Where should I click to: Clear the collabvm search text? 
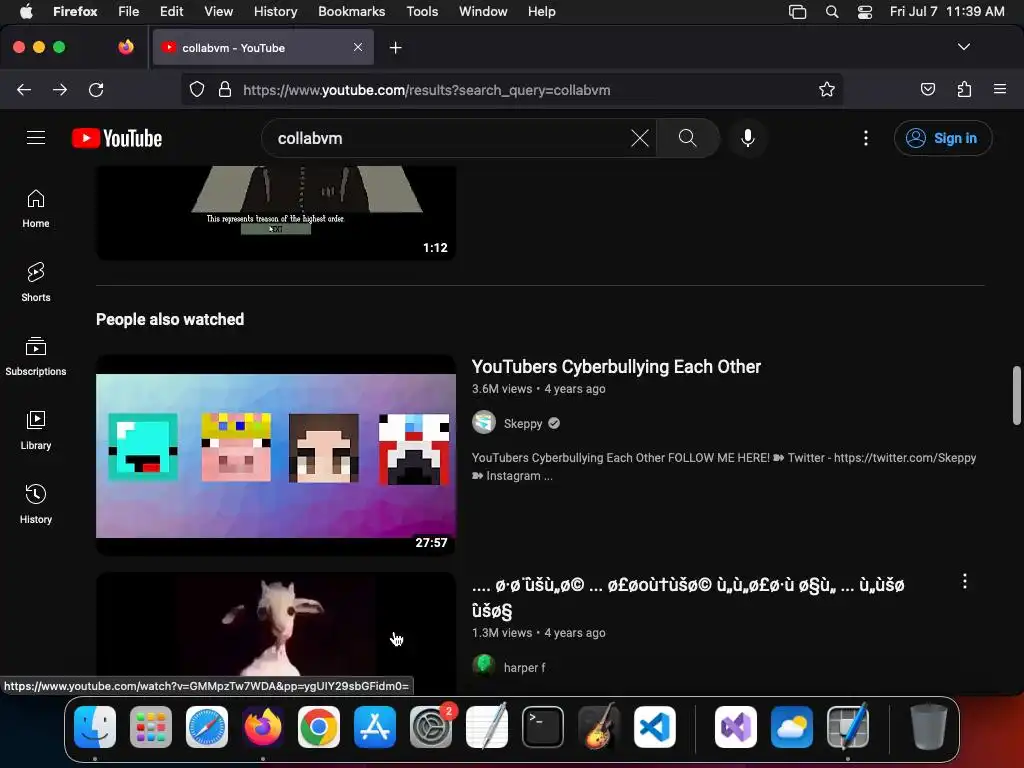[x=639, y=138]
